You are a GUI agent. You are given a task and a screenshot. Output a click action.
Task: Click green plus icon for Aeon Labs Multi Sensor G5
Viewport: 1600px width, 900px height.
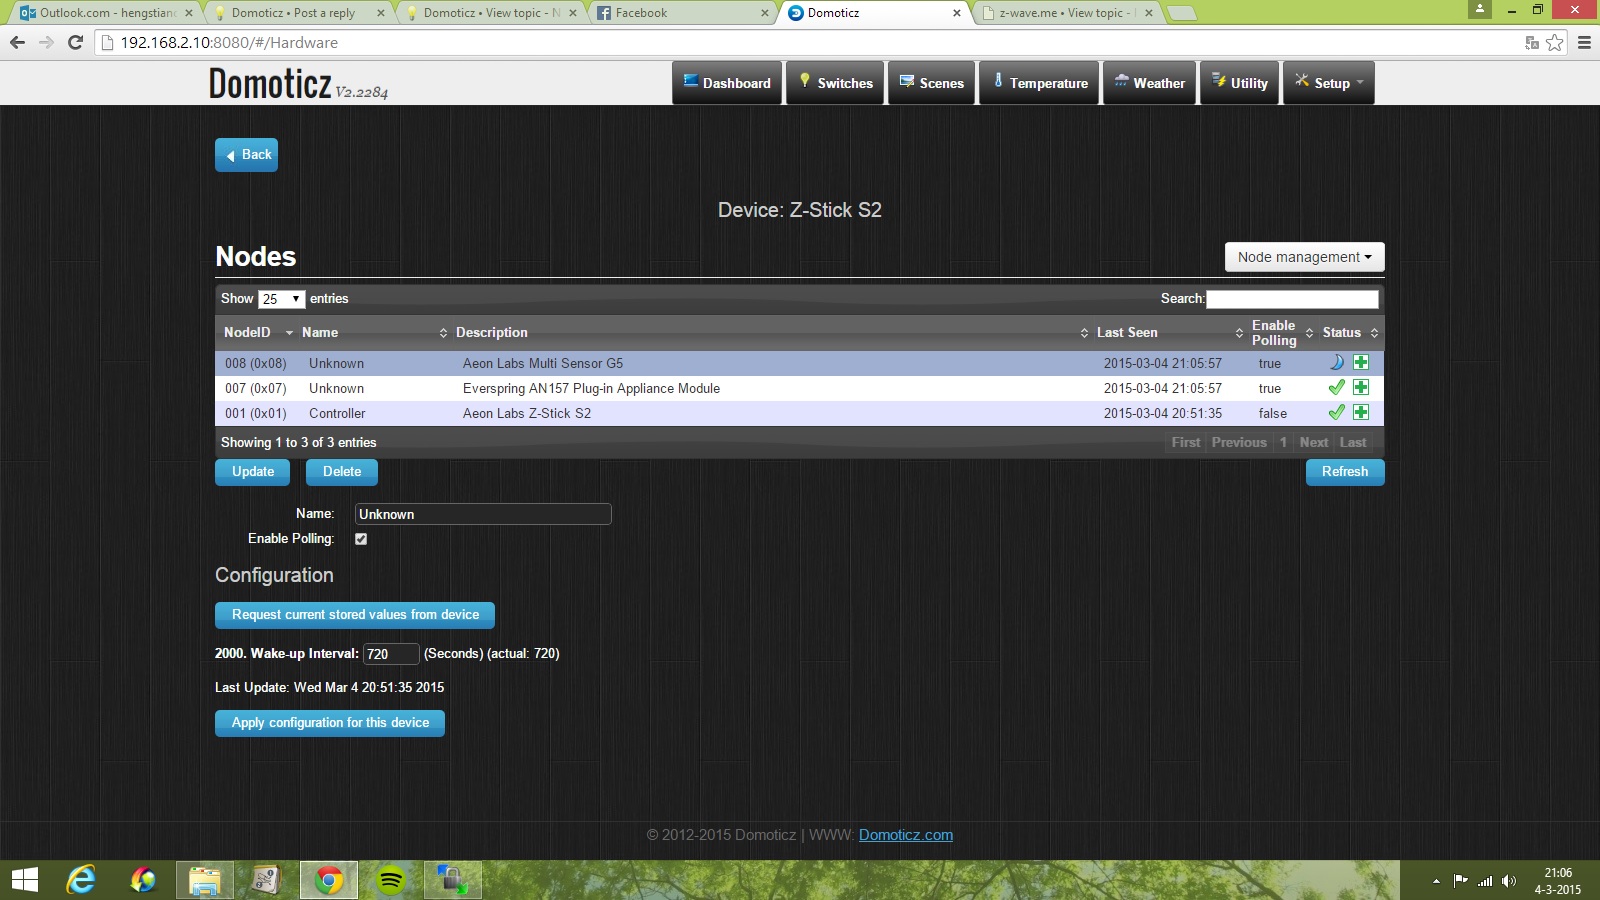tap(1361, 362)
